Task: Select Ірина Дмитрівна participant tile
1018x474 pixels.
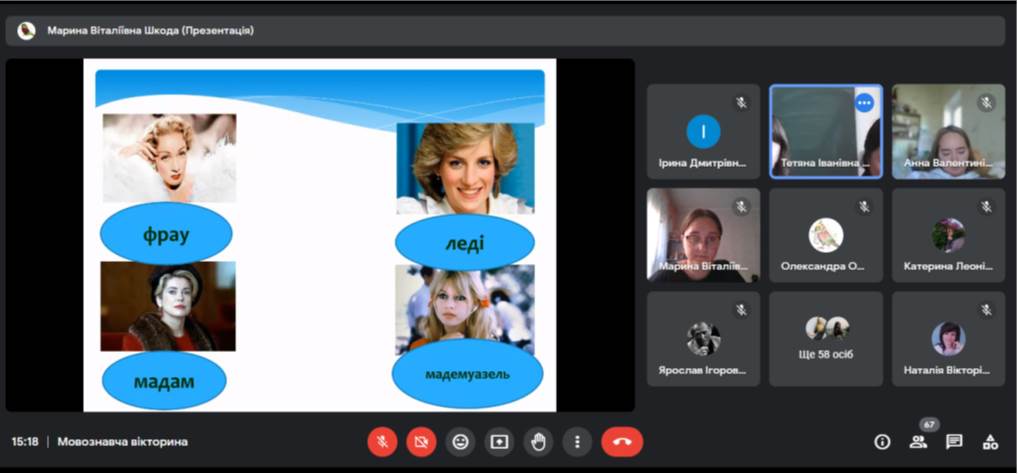Action: [x=703, y=131]
